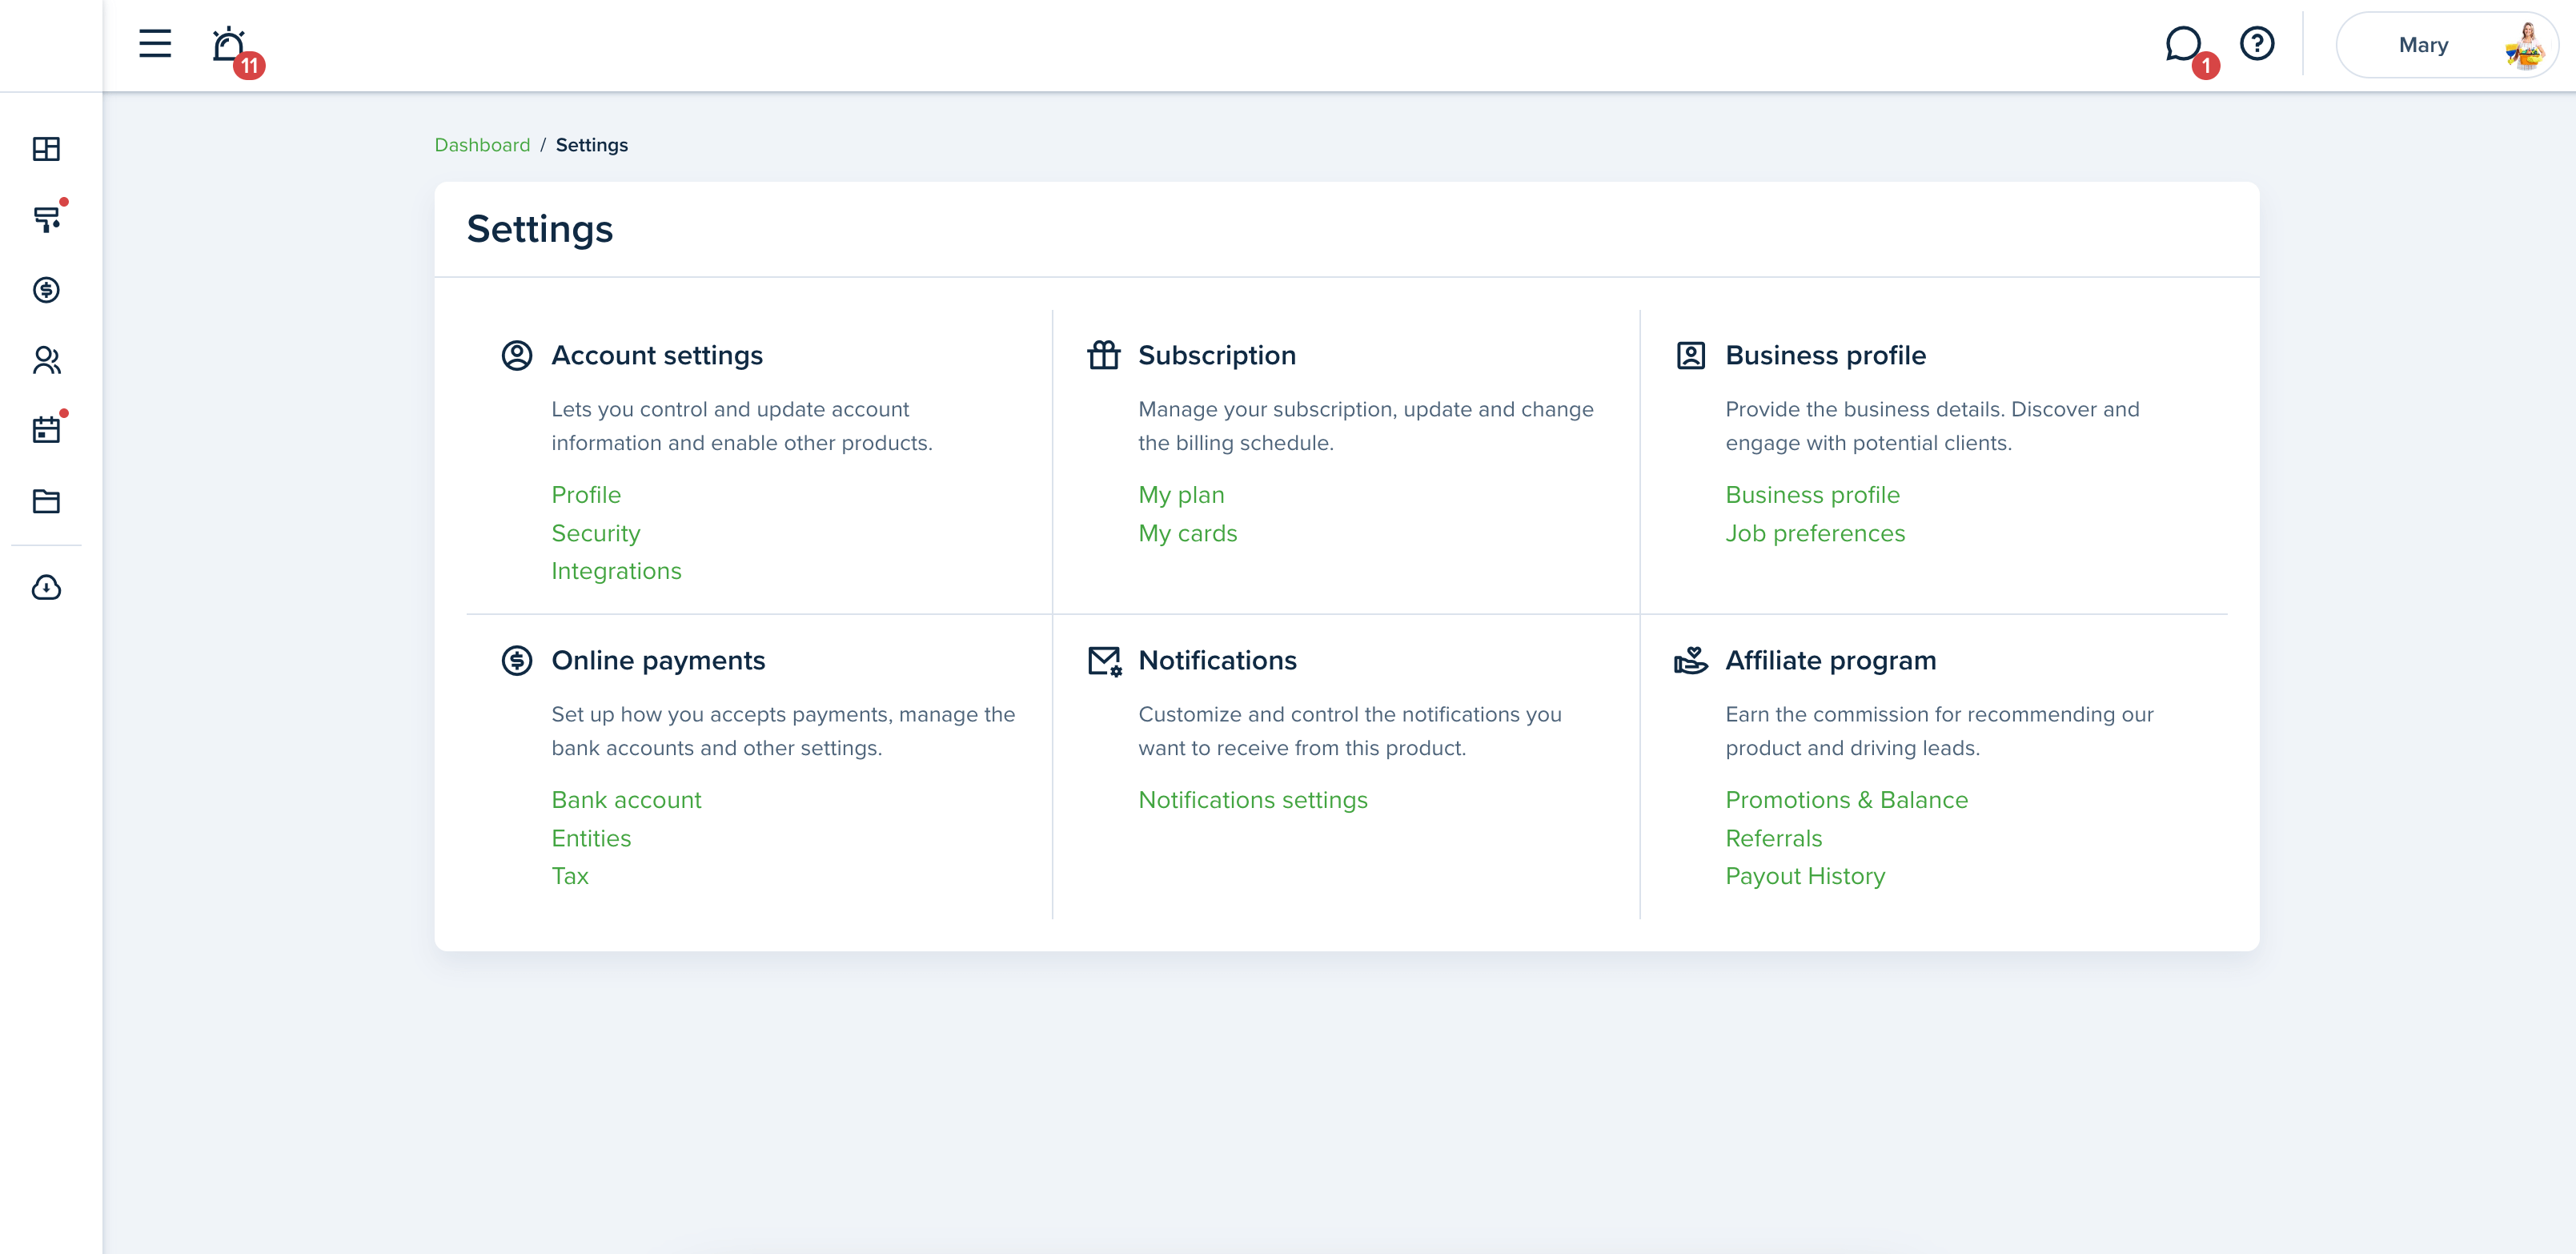Go to Dashboard breadcrumb link
Viewport: 2576px width, 1254px height.
(482, 145)
